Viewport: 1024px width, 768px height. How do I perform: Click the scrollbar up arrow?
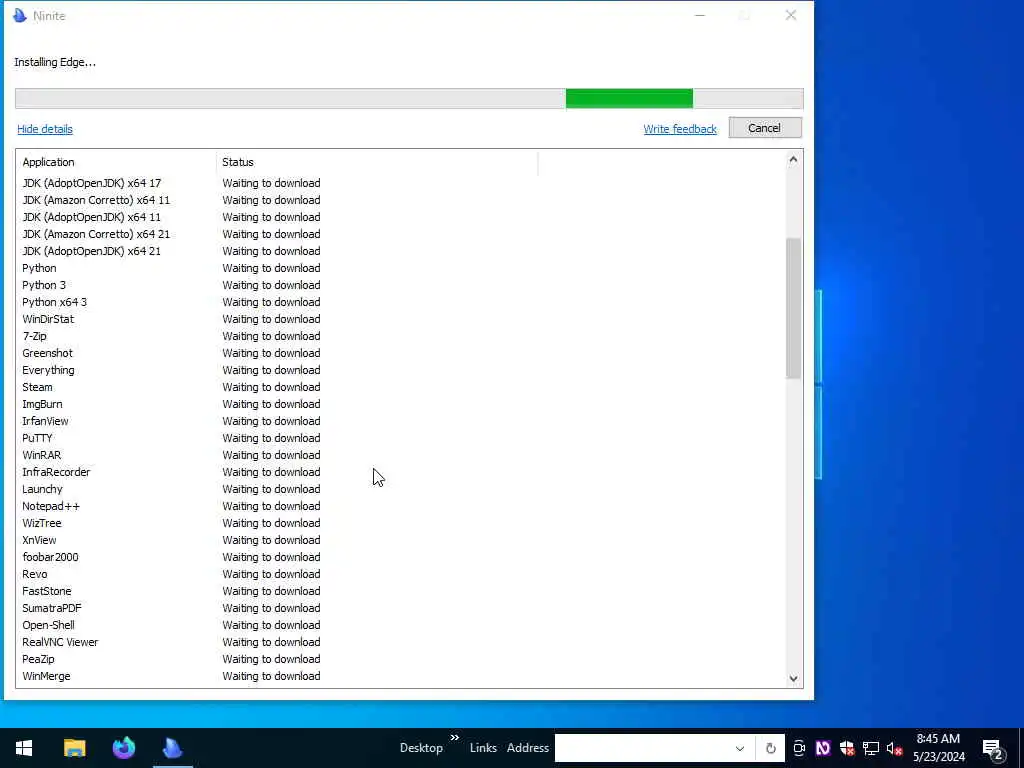pos(793,159)
